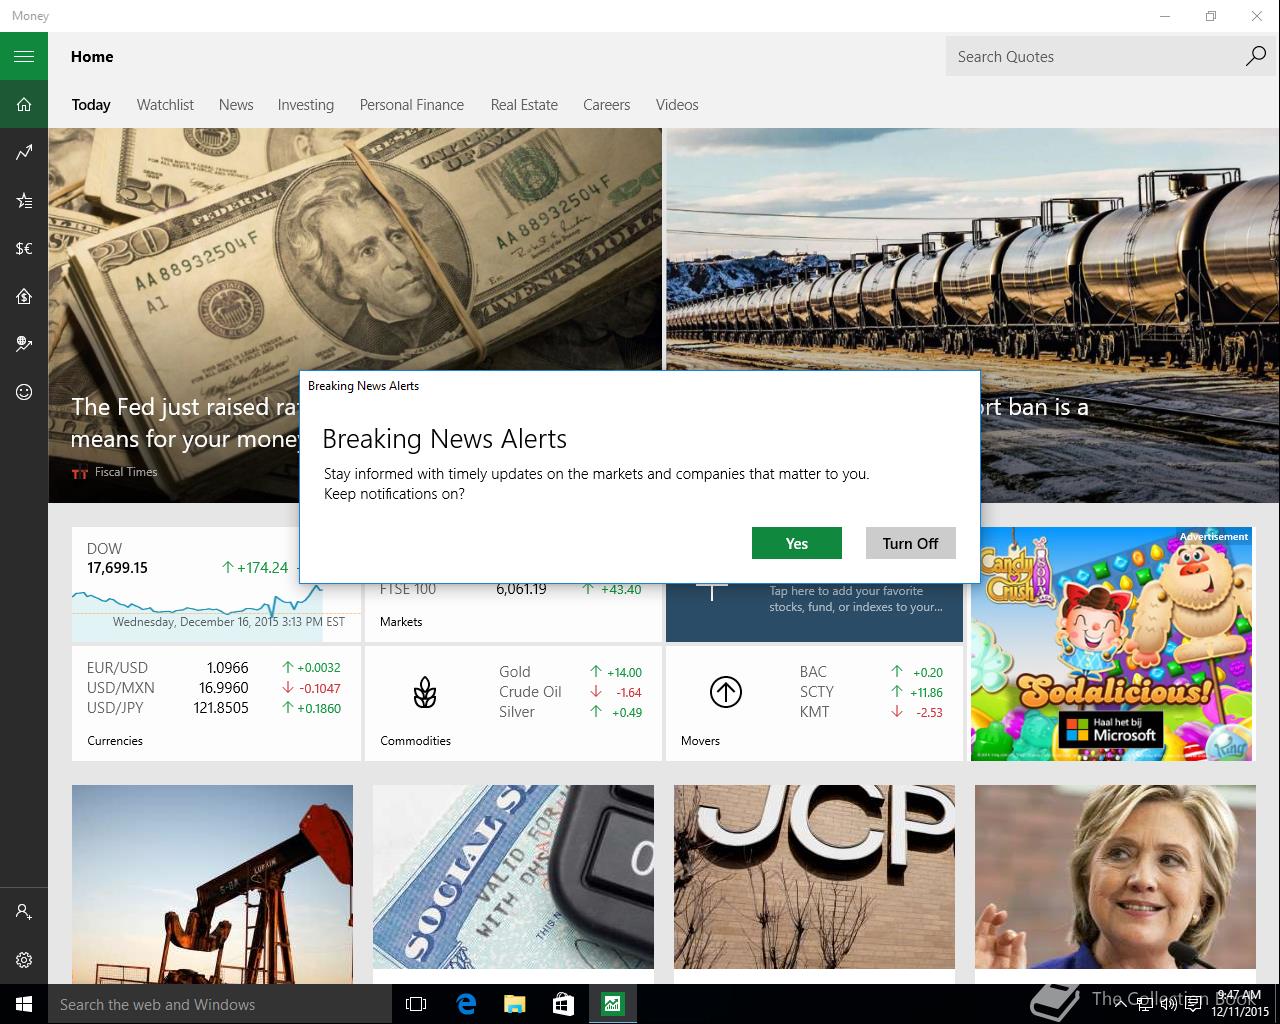Open the Real Estate tab
Image resolution: width=1280 pixels, height=1024 pixels.
[524, 105]
